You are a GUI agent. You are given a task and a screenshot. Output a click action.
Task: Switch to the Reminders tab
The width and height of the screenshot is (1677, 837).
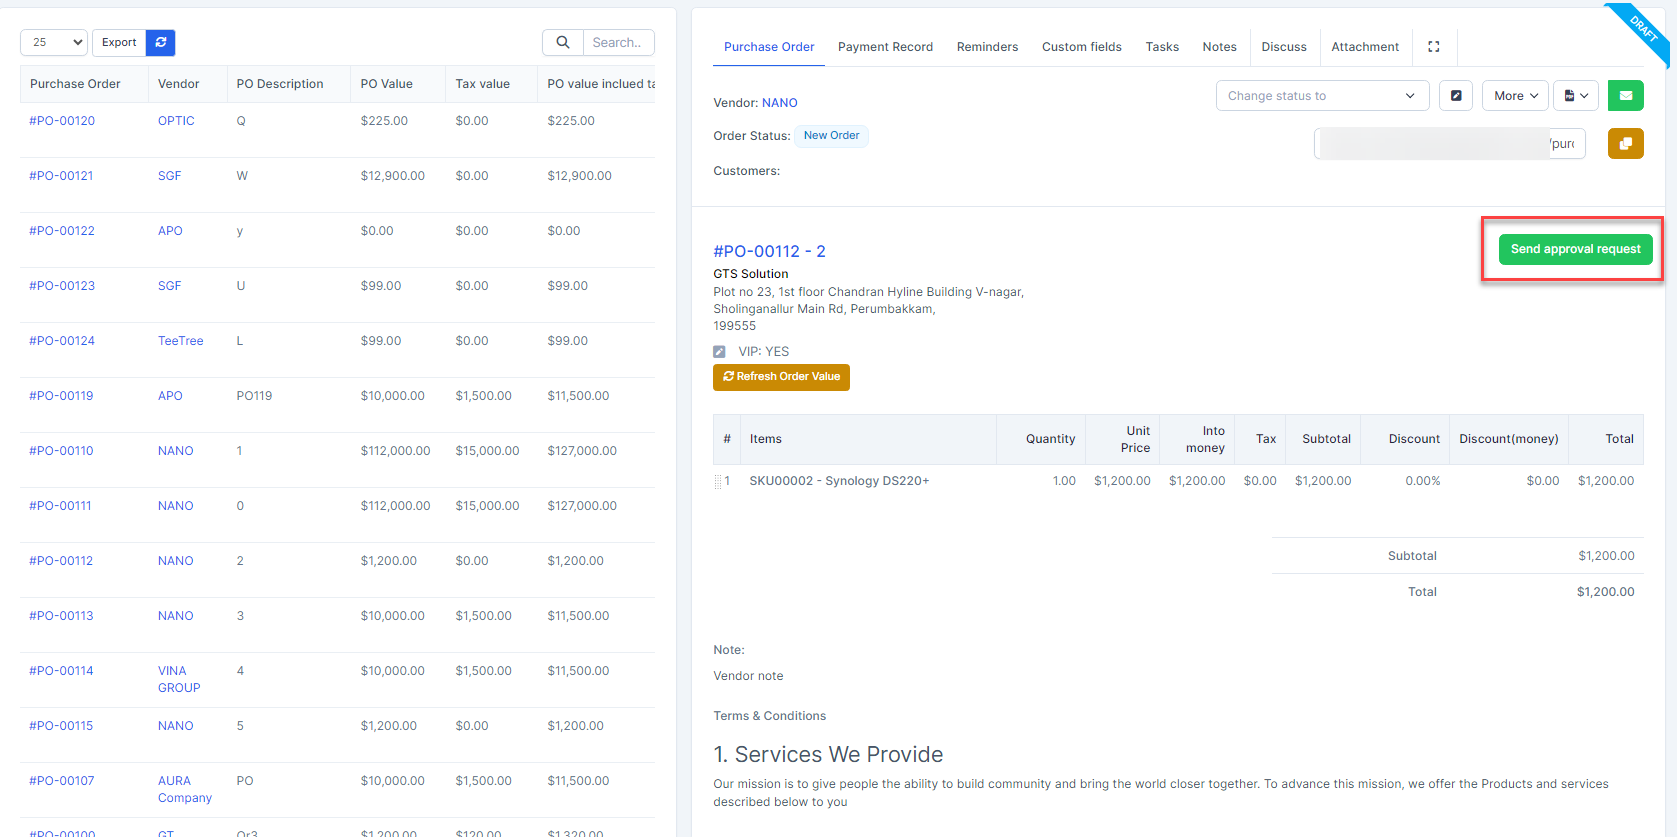(x=987, y=47)
